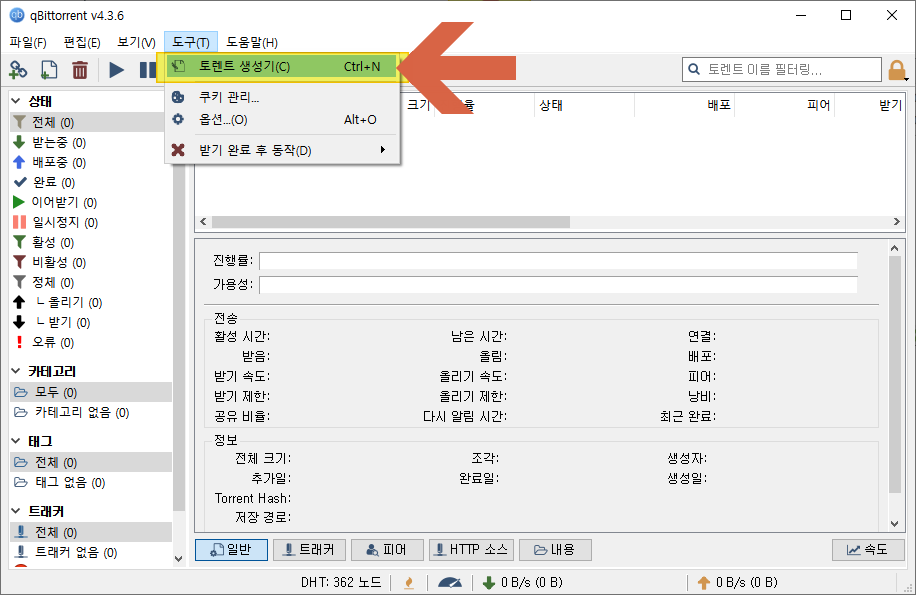The image size is (916, 595).
Task: Click the 가용성 availability bar
Action: coord(558,285)
